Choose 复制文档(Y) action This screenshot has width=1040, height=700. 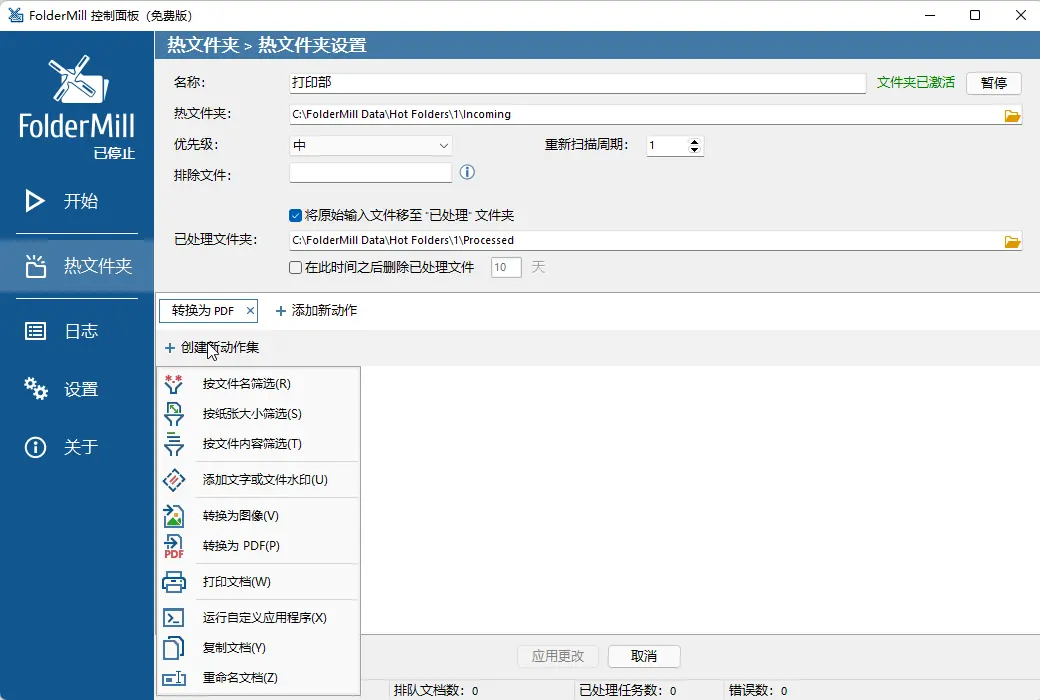259,648
